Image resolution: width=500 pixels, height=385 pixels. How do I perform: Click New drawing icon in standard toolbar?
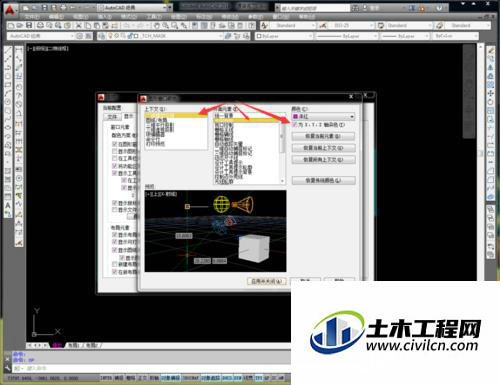pos(11,25)
